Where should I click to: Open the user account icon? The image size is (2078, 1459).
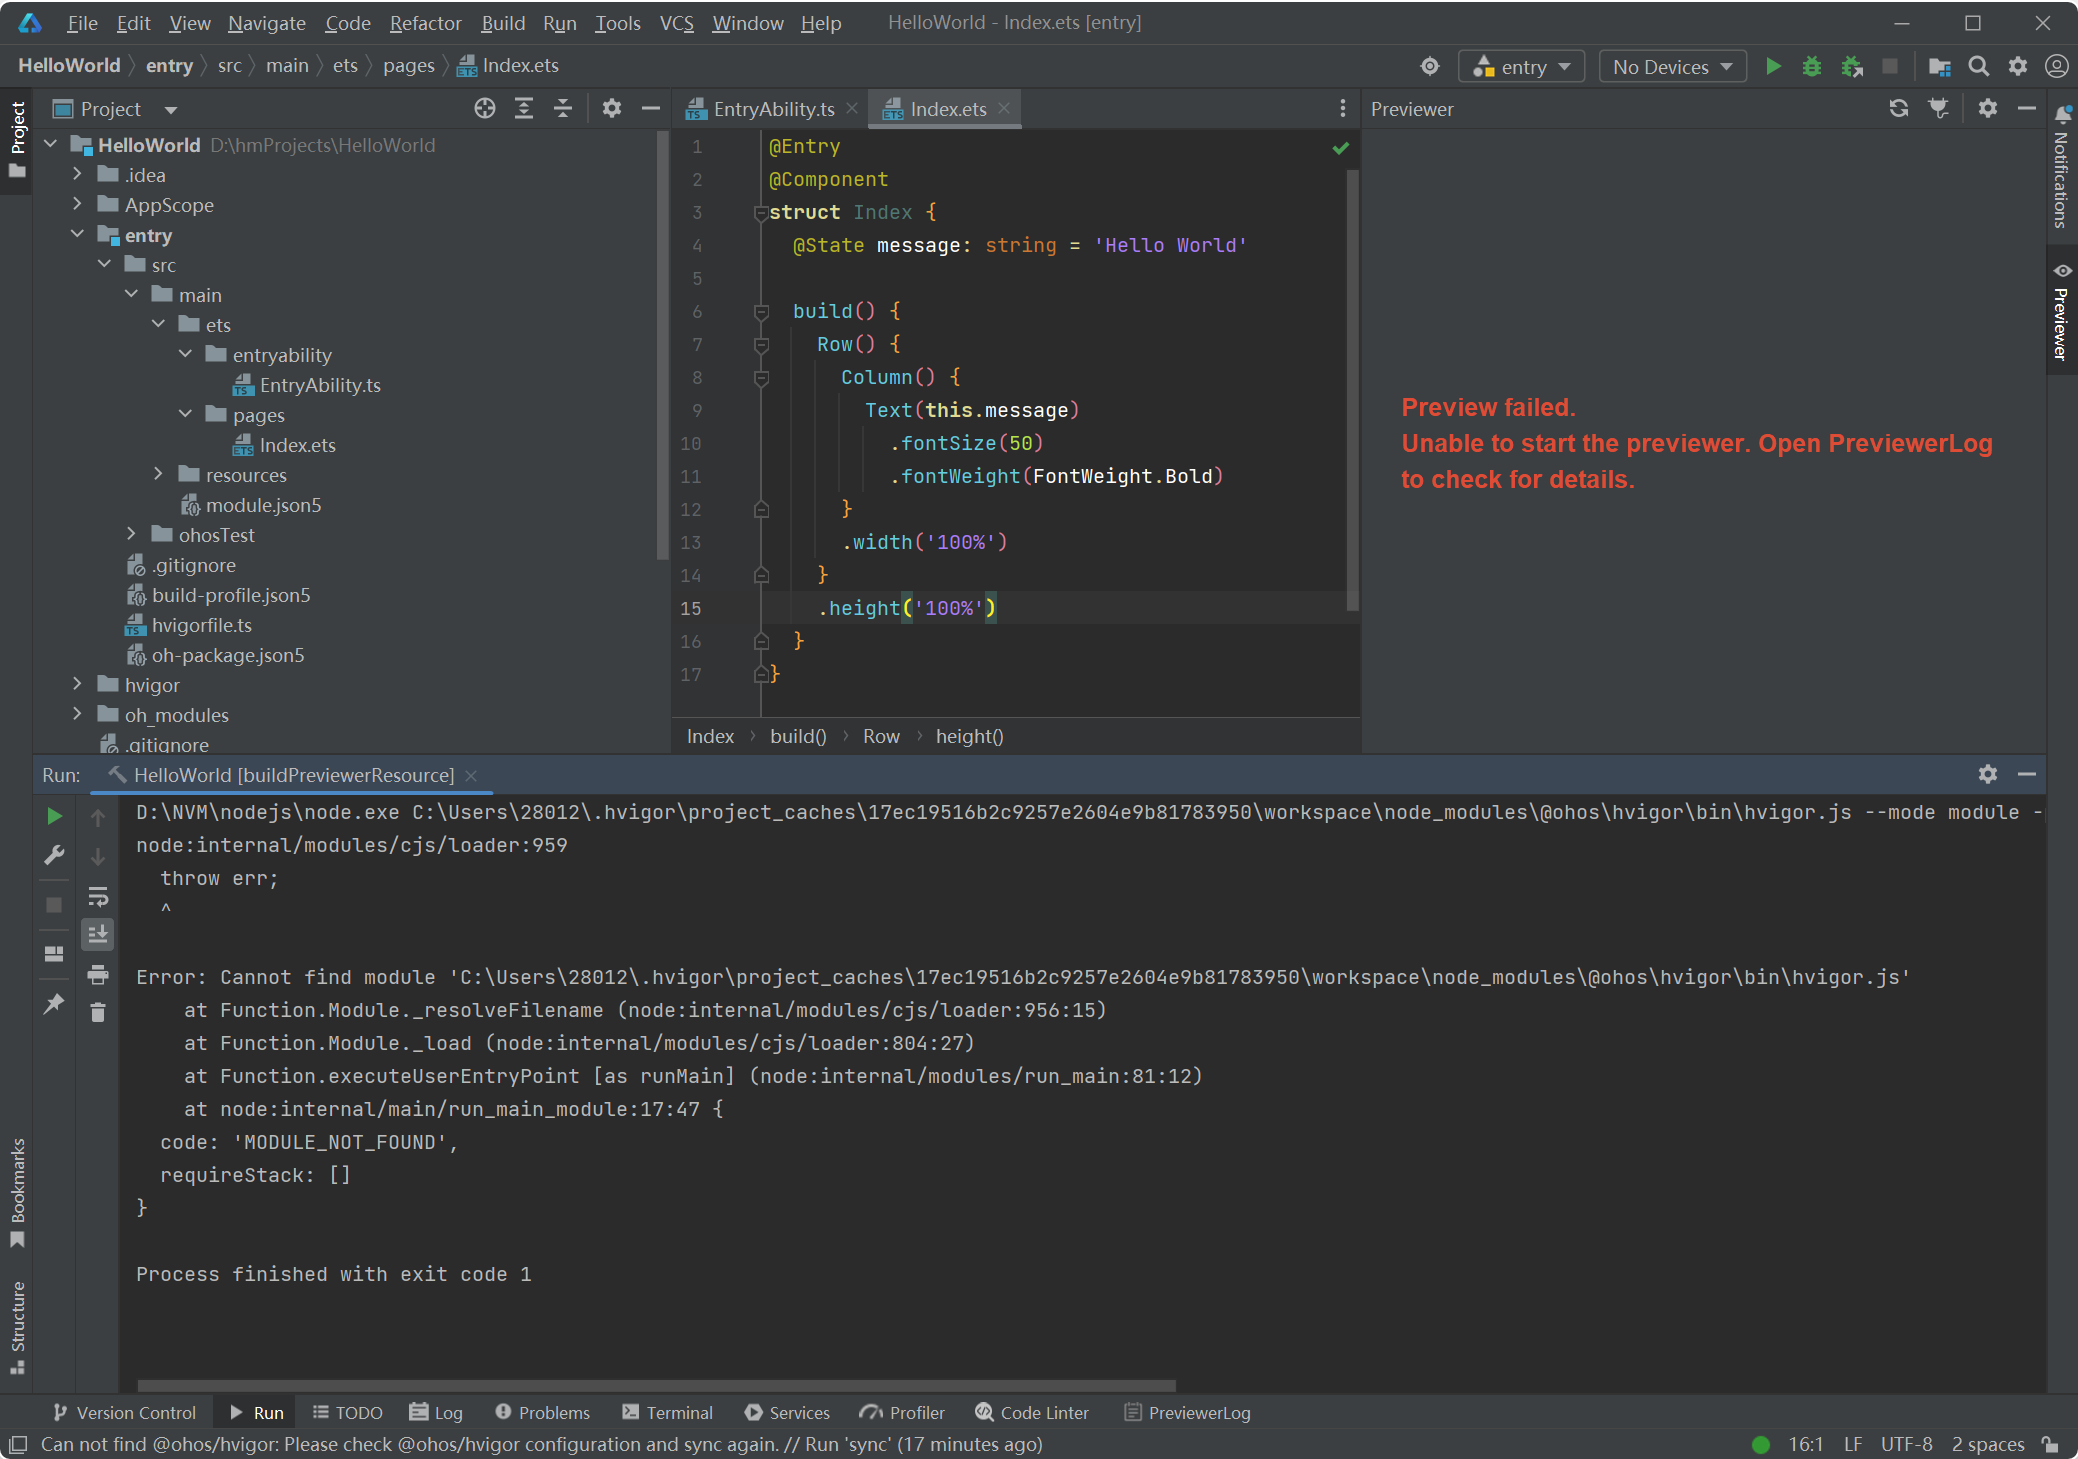click(x=2056, y=67)
